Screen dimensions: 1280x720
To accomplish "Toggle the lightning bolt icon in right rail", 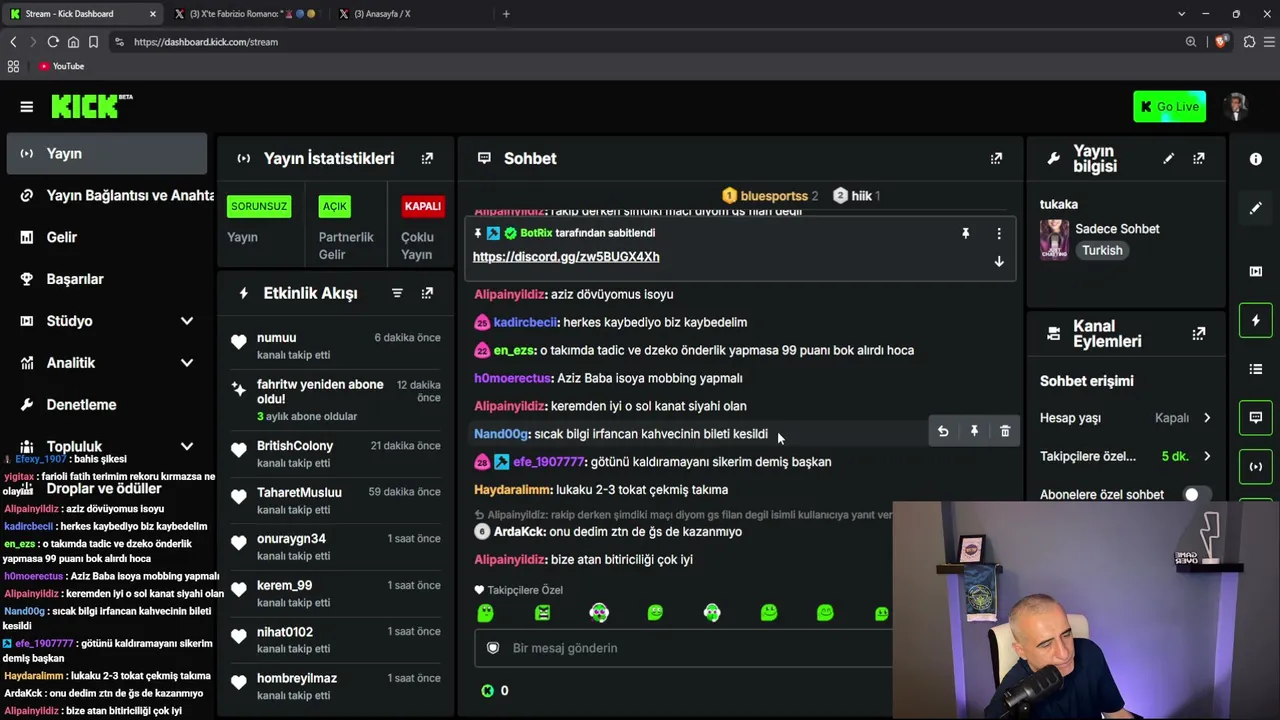I will pyautogui.click(x=1256, y=321).
